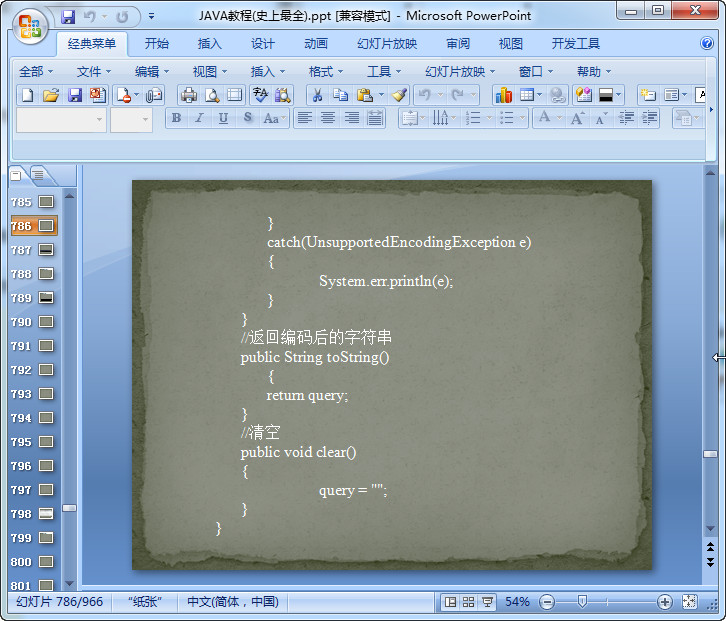Toggle align text left

[305, 118]
